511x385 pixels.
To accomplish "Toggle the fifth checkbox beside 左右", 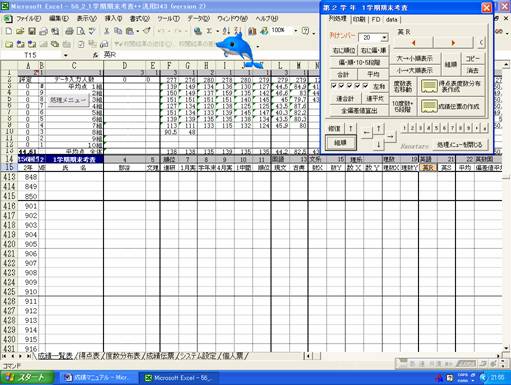I will (365, 86).
